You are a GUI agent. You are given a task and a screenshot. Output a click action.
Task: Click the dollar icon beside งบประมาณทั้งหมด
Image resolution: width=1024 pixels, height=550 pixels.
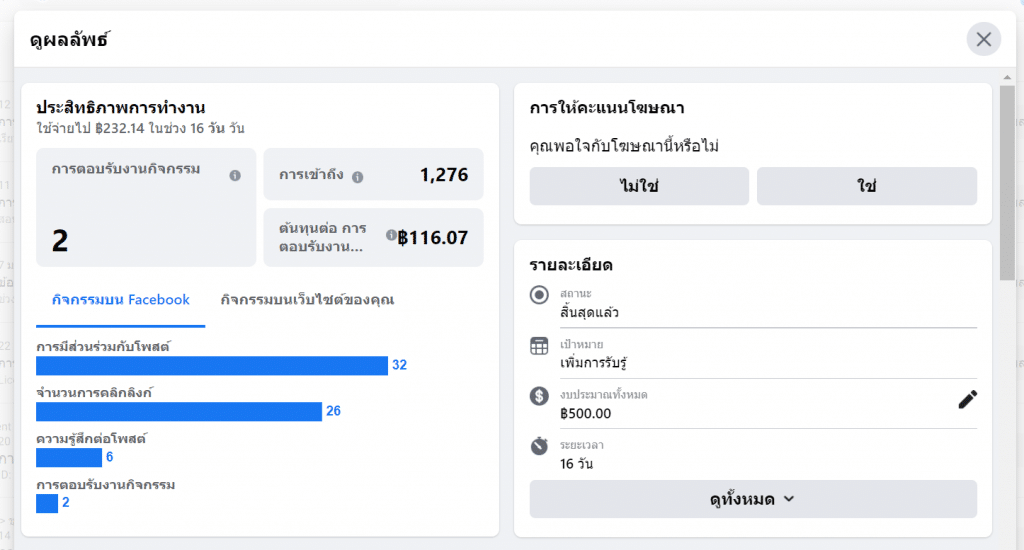tap(539, 396)
